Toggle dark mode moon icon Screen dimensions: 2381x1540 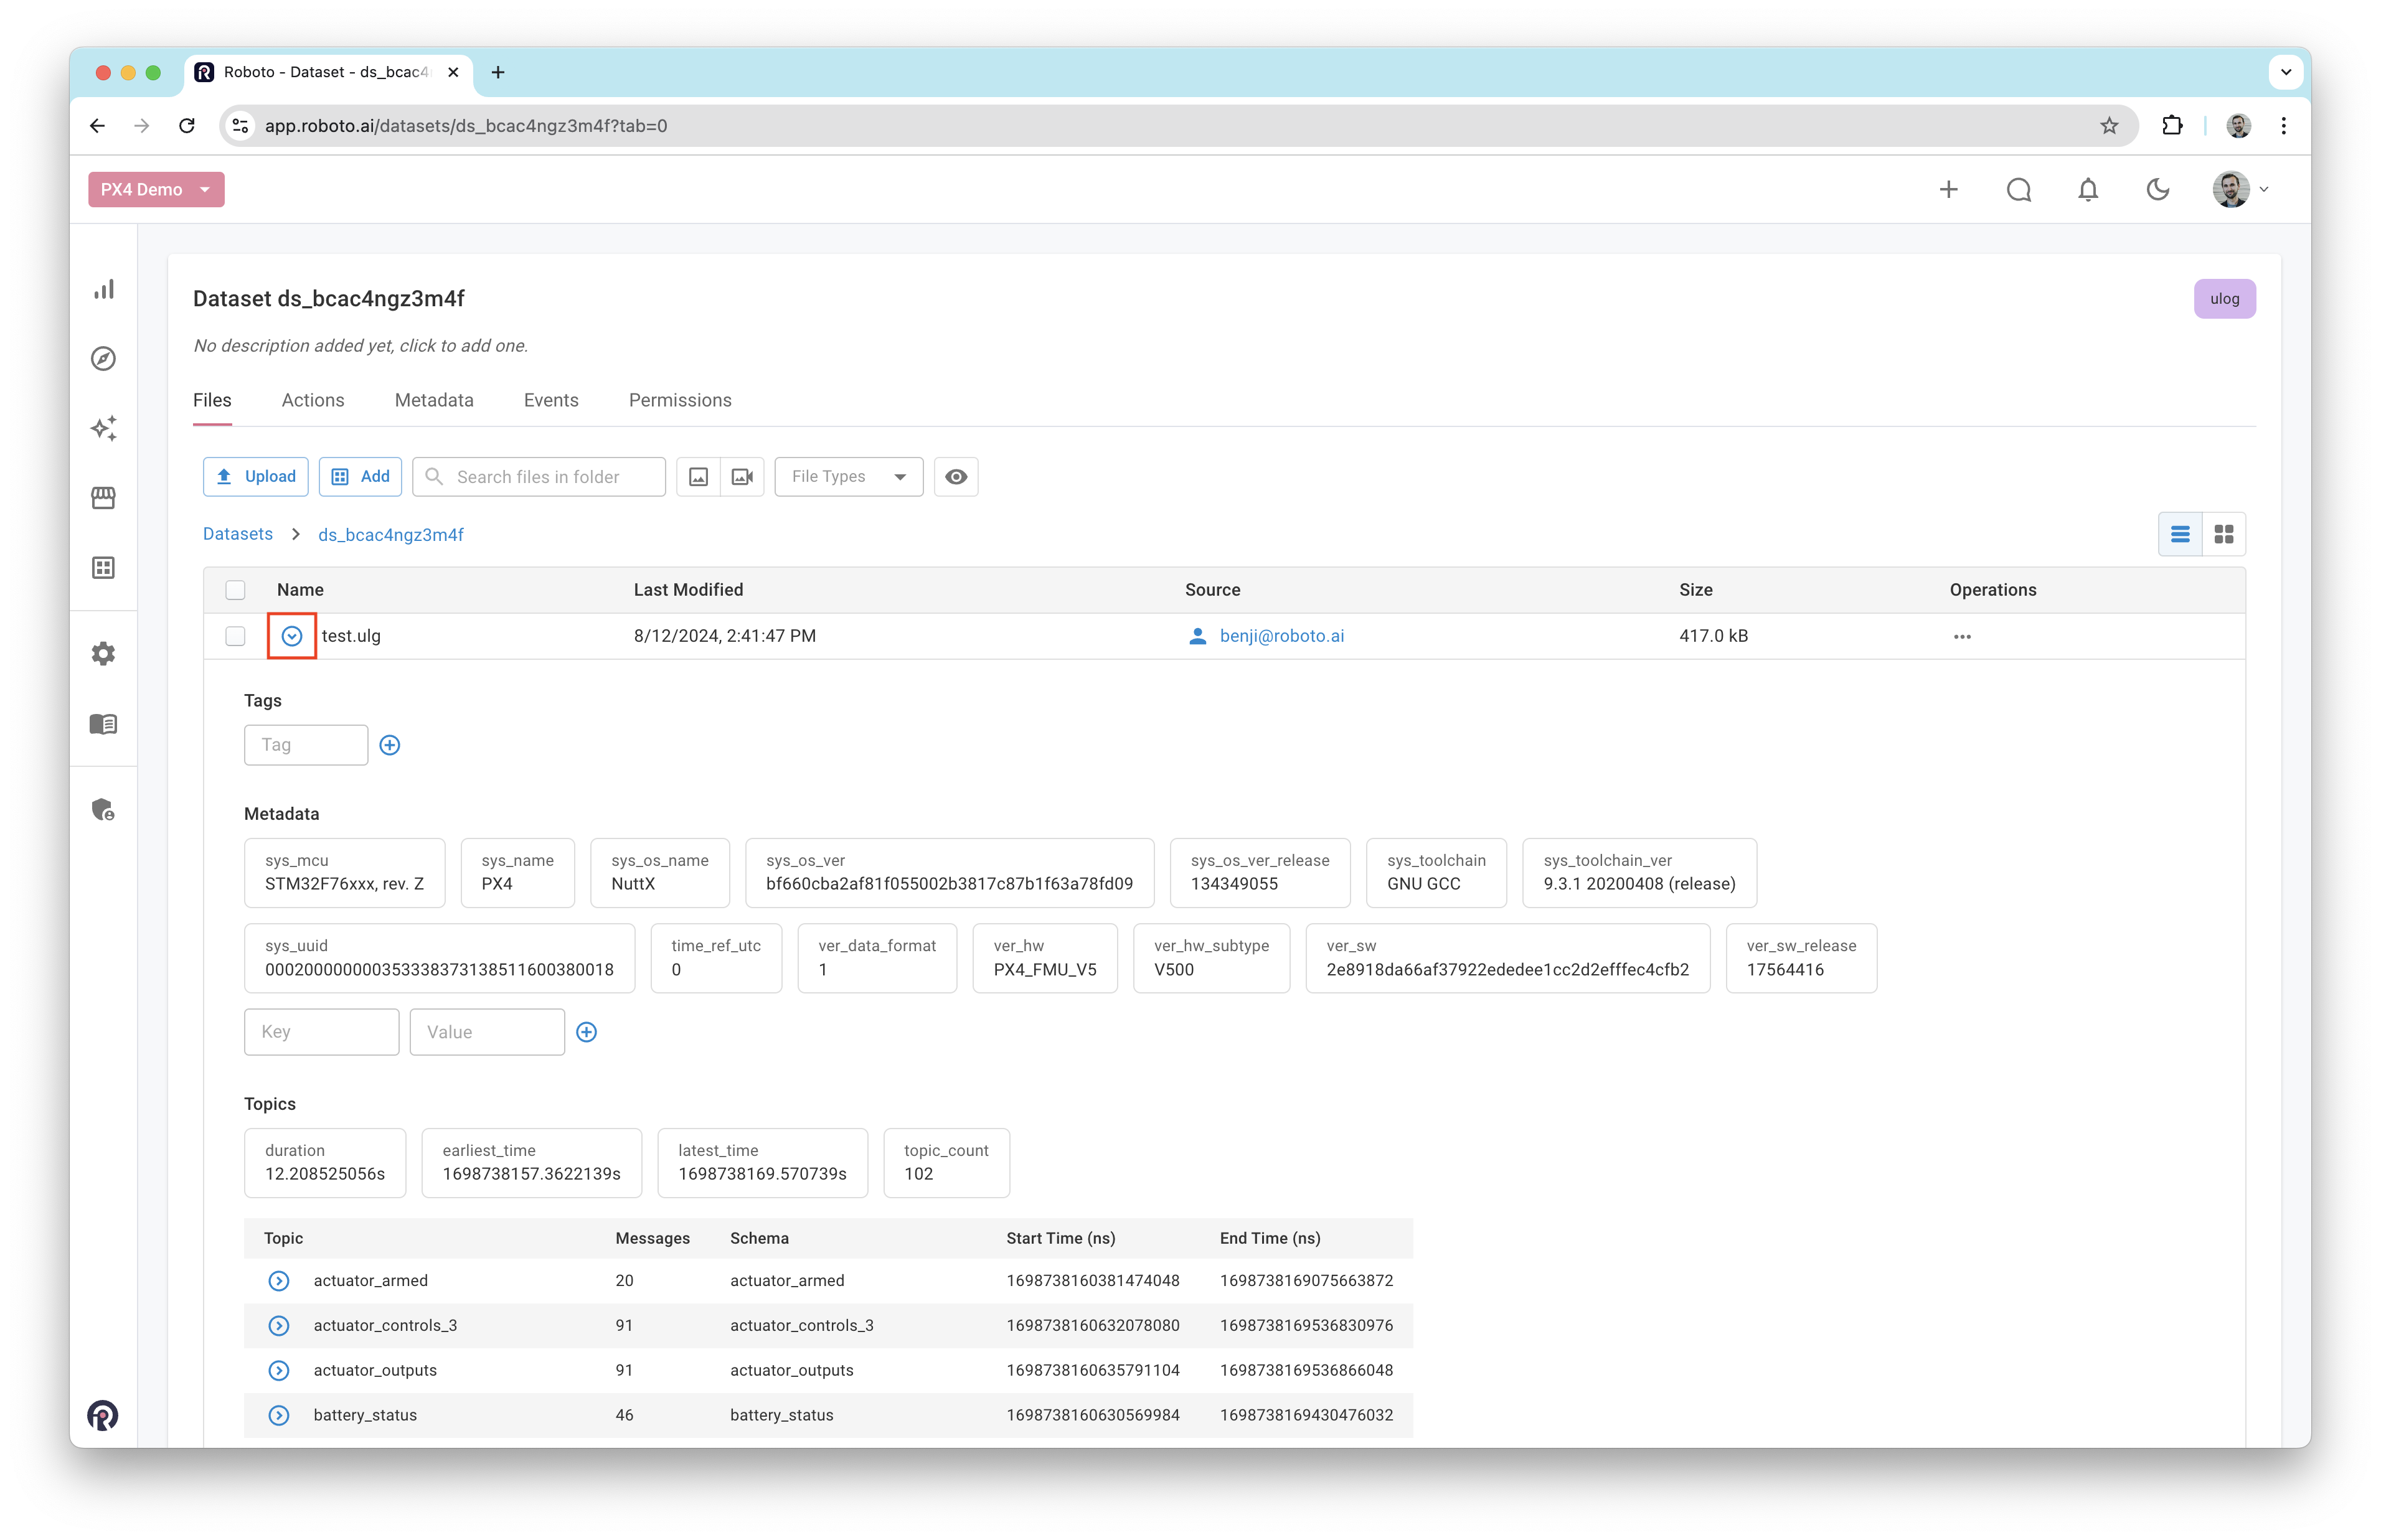[x=2158, y=190]
